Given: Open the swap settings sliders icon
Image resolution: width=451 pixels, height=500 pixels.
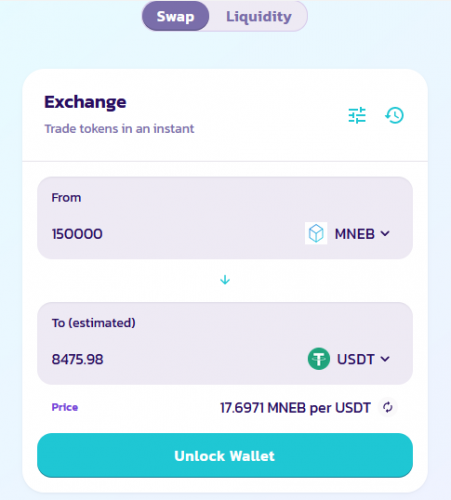Looking at the screenshot, I should (x=357, y=115).
